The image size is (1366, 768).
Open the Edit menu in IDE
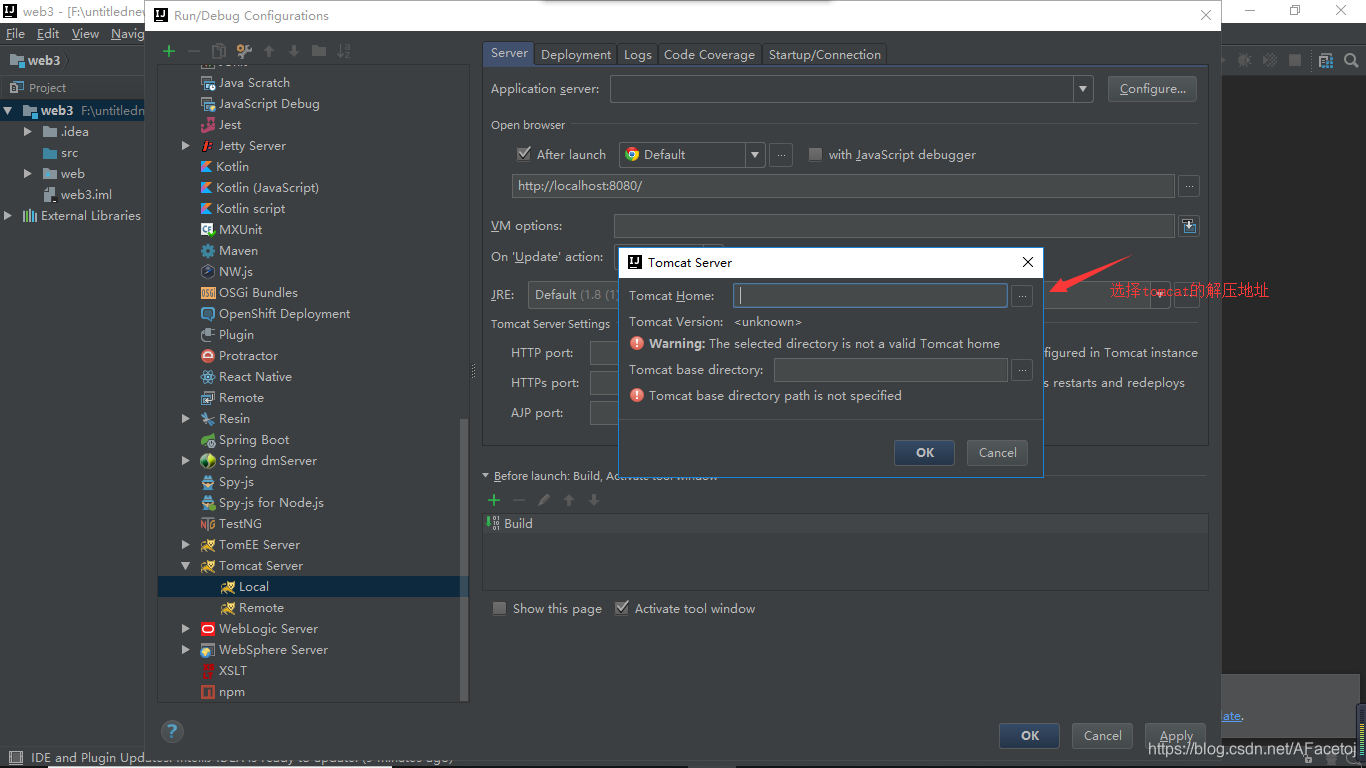click(x=48, y=33)
